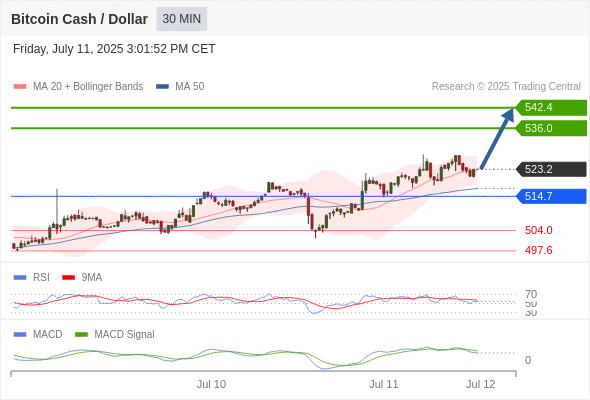Click the RSI legend swatch
This screenshot has height=400, width=590.
point(20,278)
